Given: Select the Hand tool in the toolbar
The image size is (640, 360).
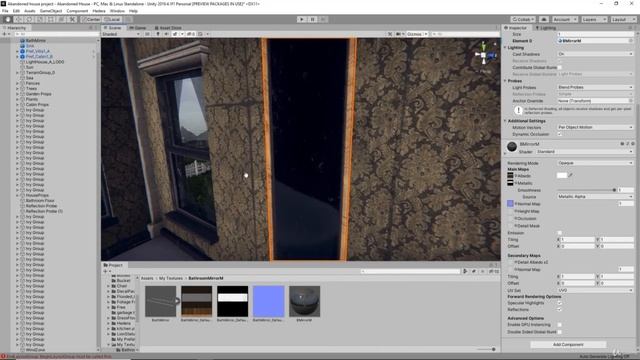Looking at the screenshot, I should pos(8,19).
